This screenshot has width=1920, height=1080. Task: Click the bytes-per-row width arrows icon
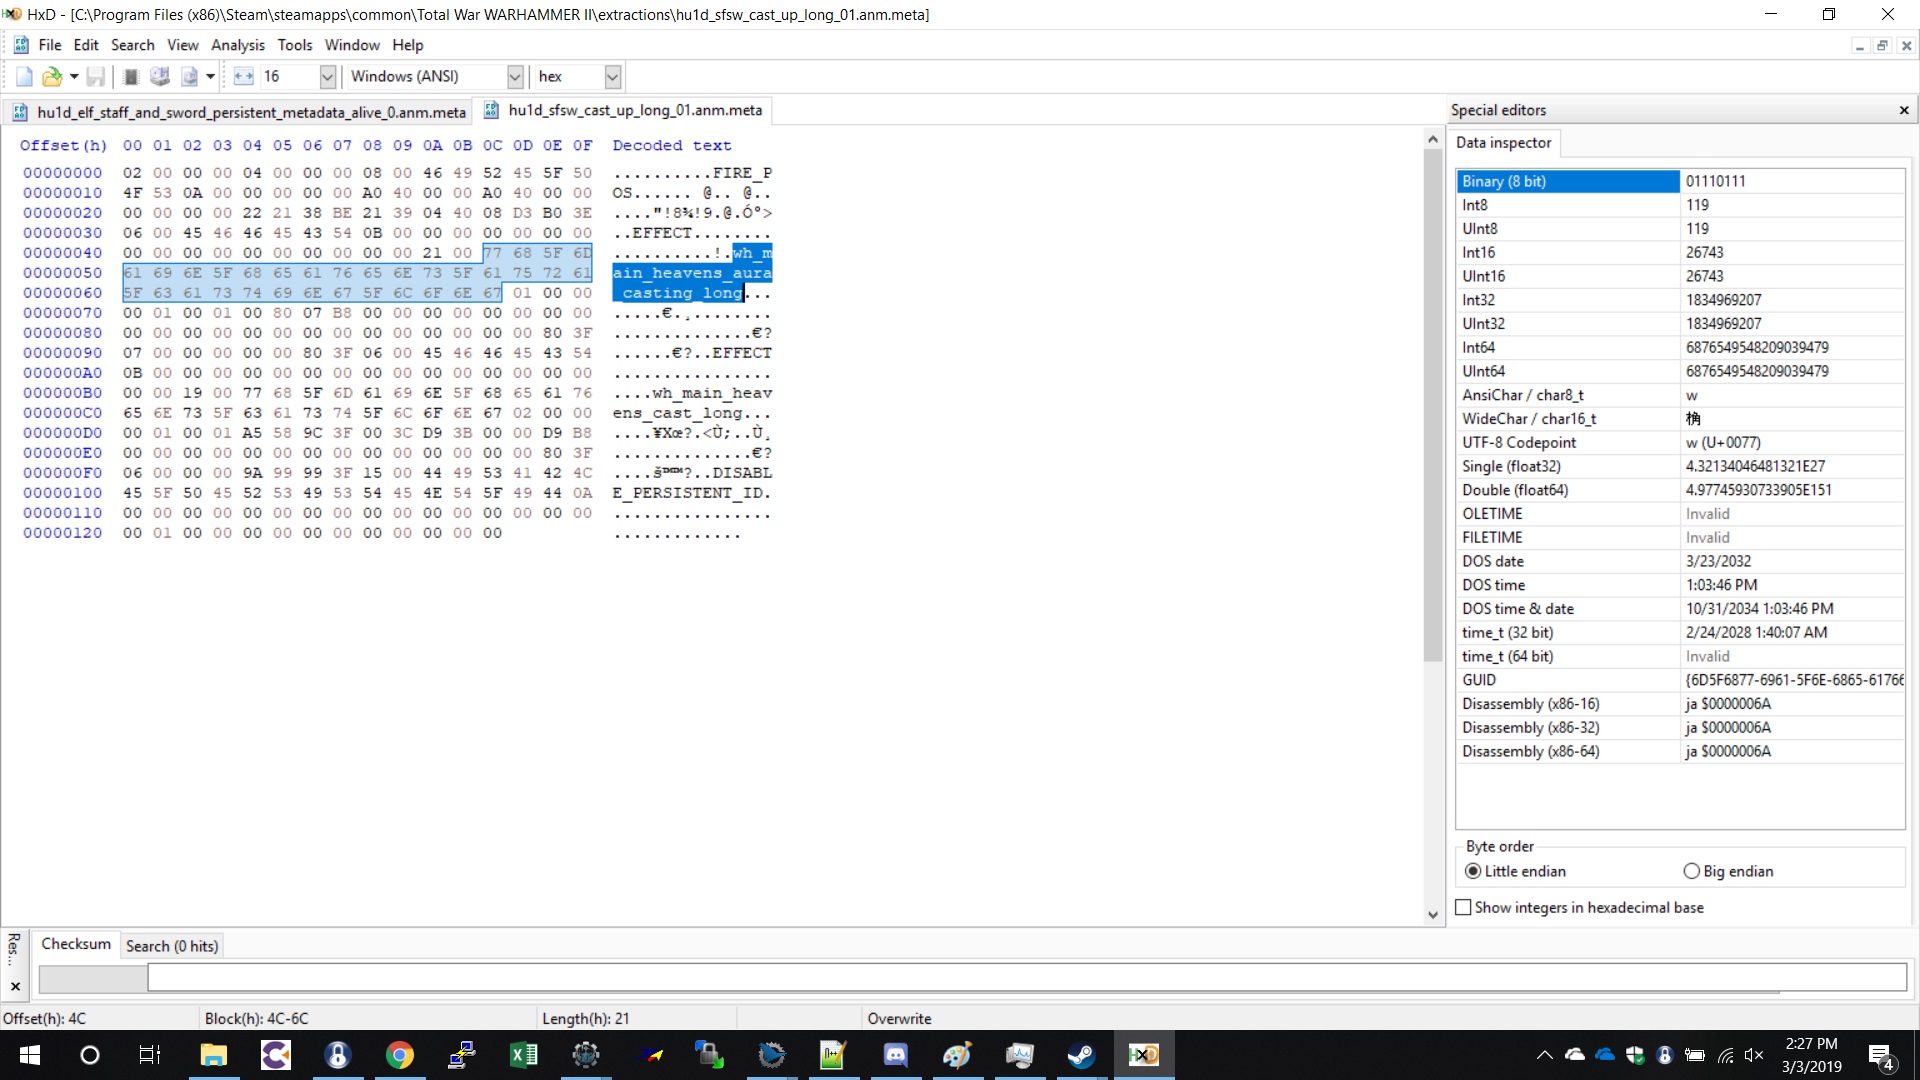243,77
